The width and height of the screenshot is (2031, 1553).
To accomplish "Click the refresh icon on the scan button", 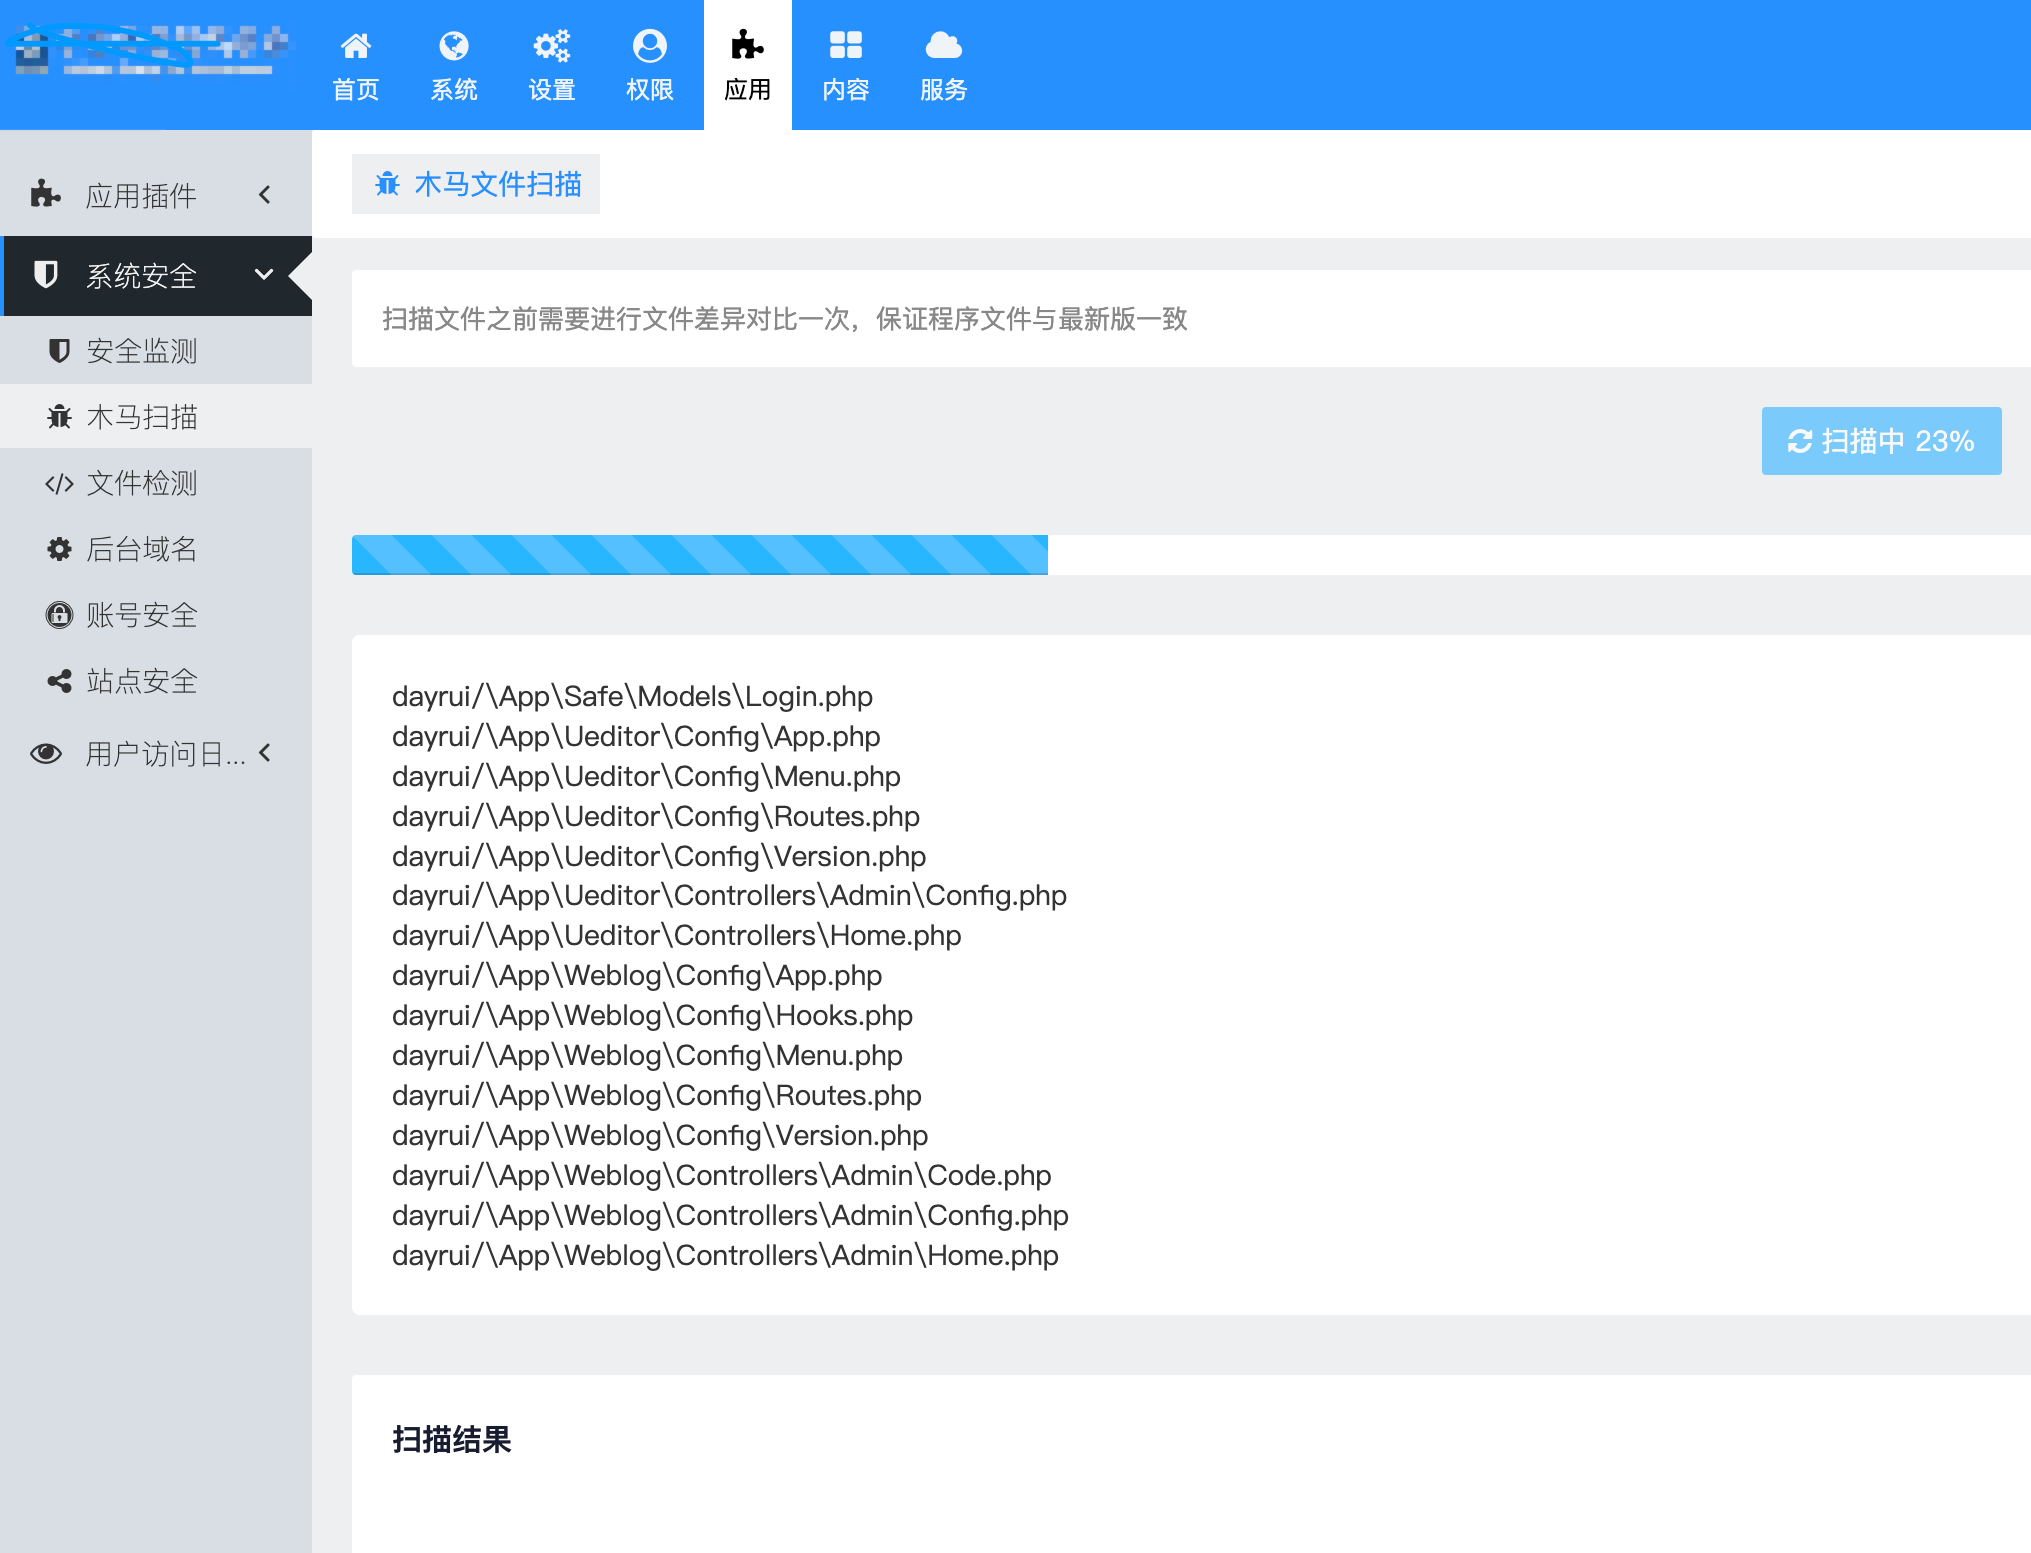I will tap(1799, 441).
